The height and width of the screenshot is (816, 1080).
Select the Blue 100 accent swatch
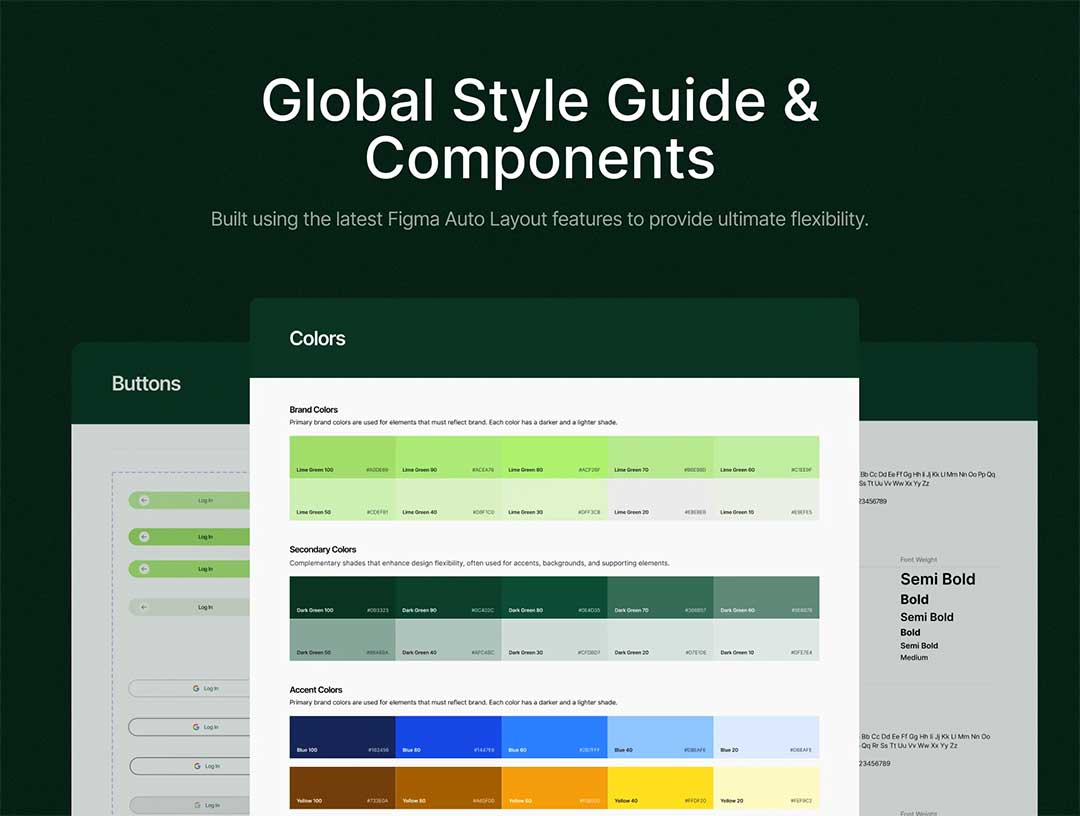tap(342, 737)
